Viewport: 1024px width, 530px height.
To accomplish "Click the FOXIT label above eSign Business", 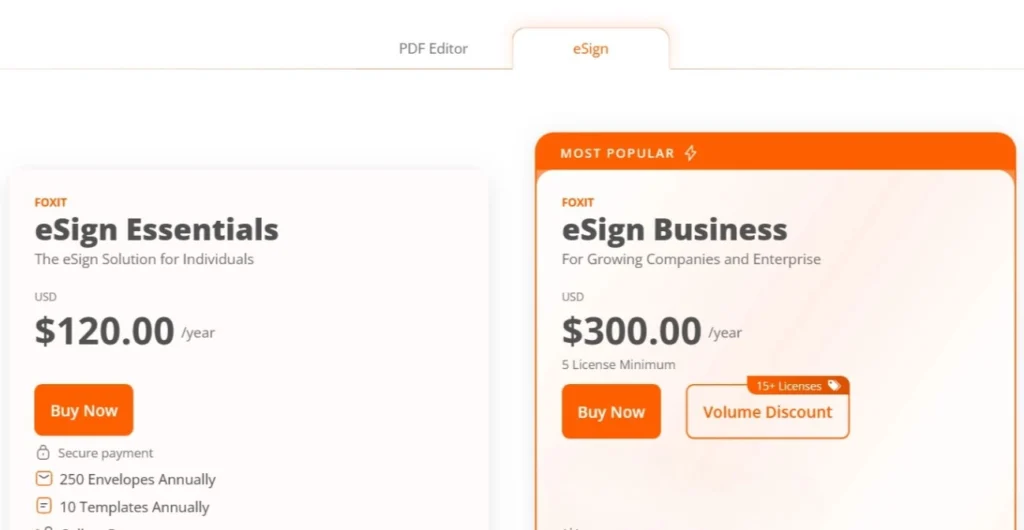I will coord(578,202).
